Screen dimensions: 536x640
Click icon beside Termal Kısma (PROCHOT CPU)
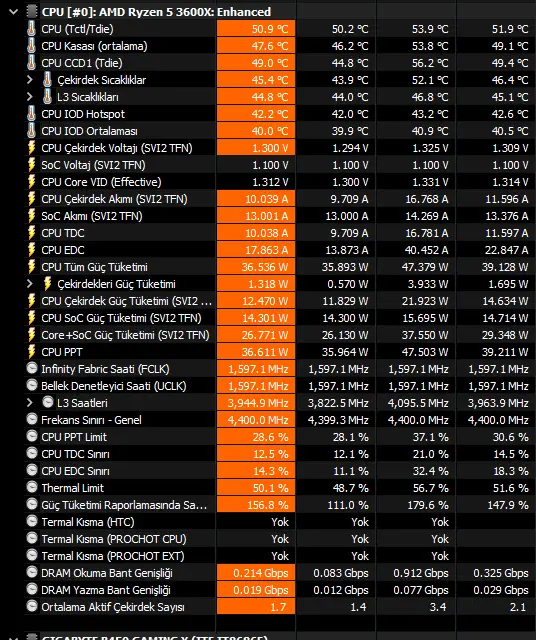[x=32, y=538]
